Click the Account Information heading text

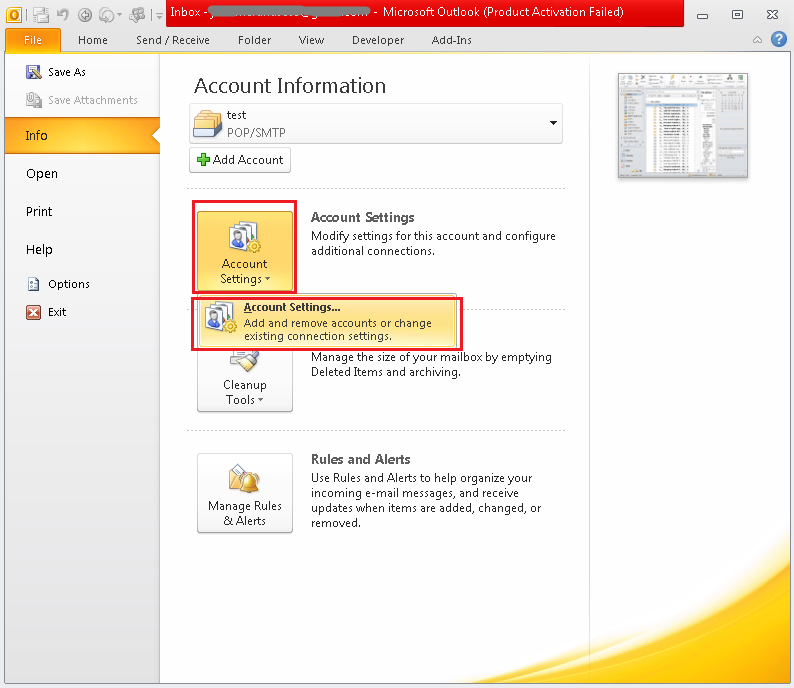point(290,86)
